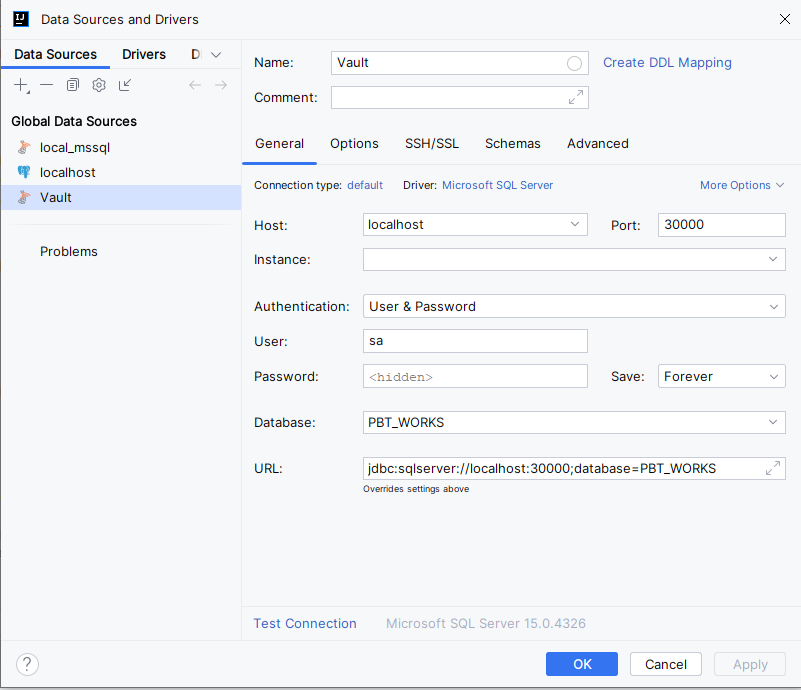Navigate forward with right arrow icon
801x690 pixels.
pyautogui.click(x=221, y=85)
